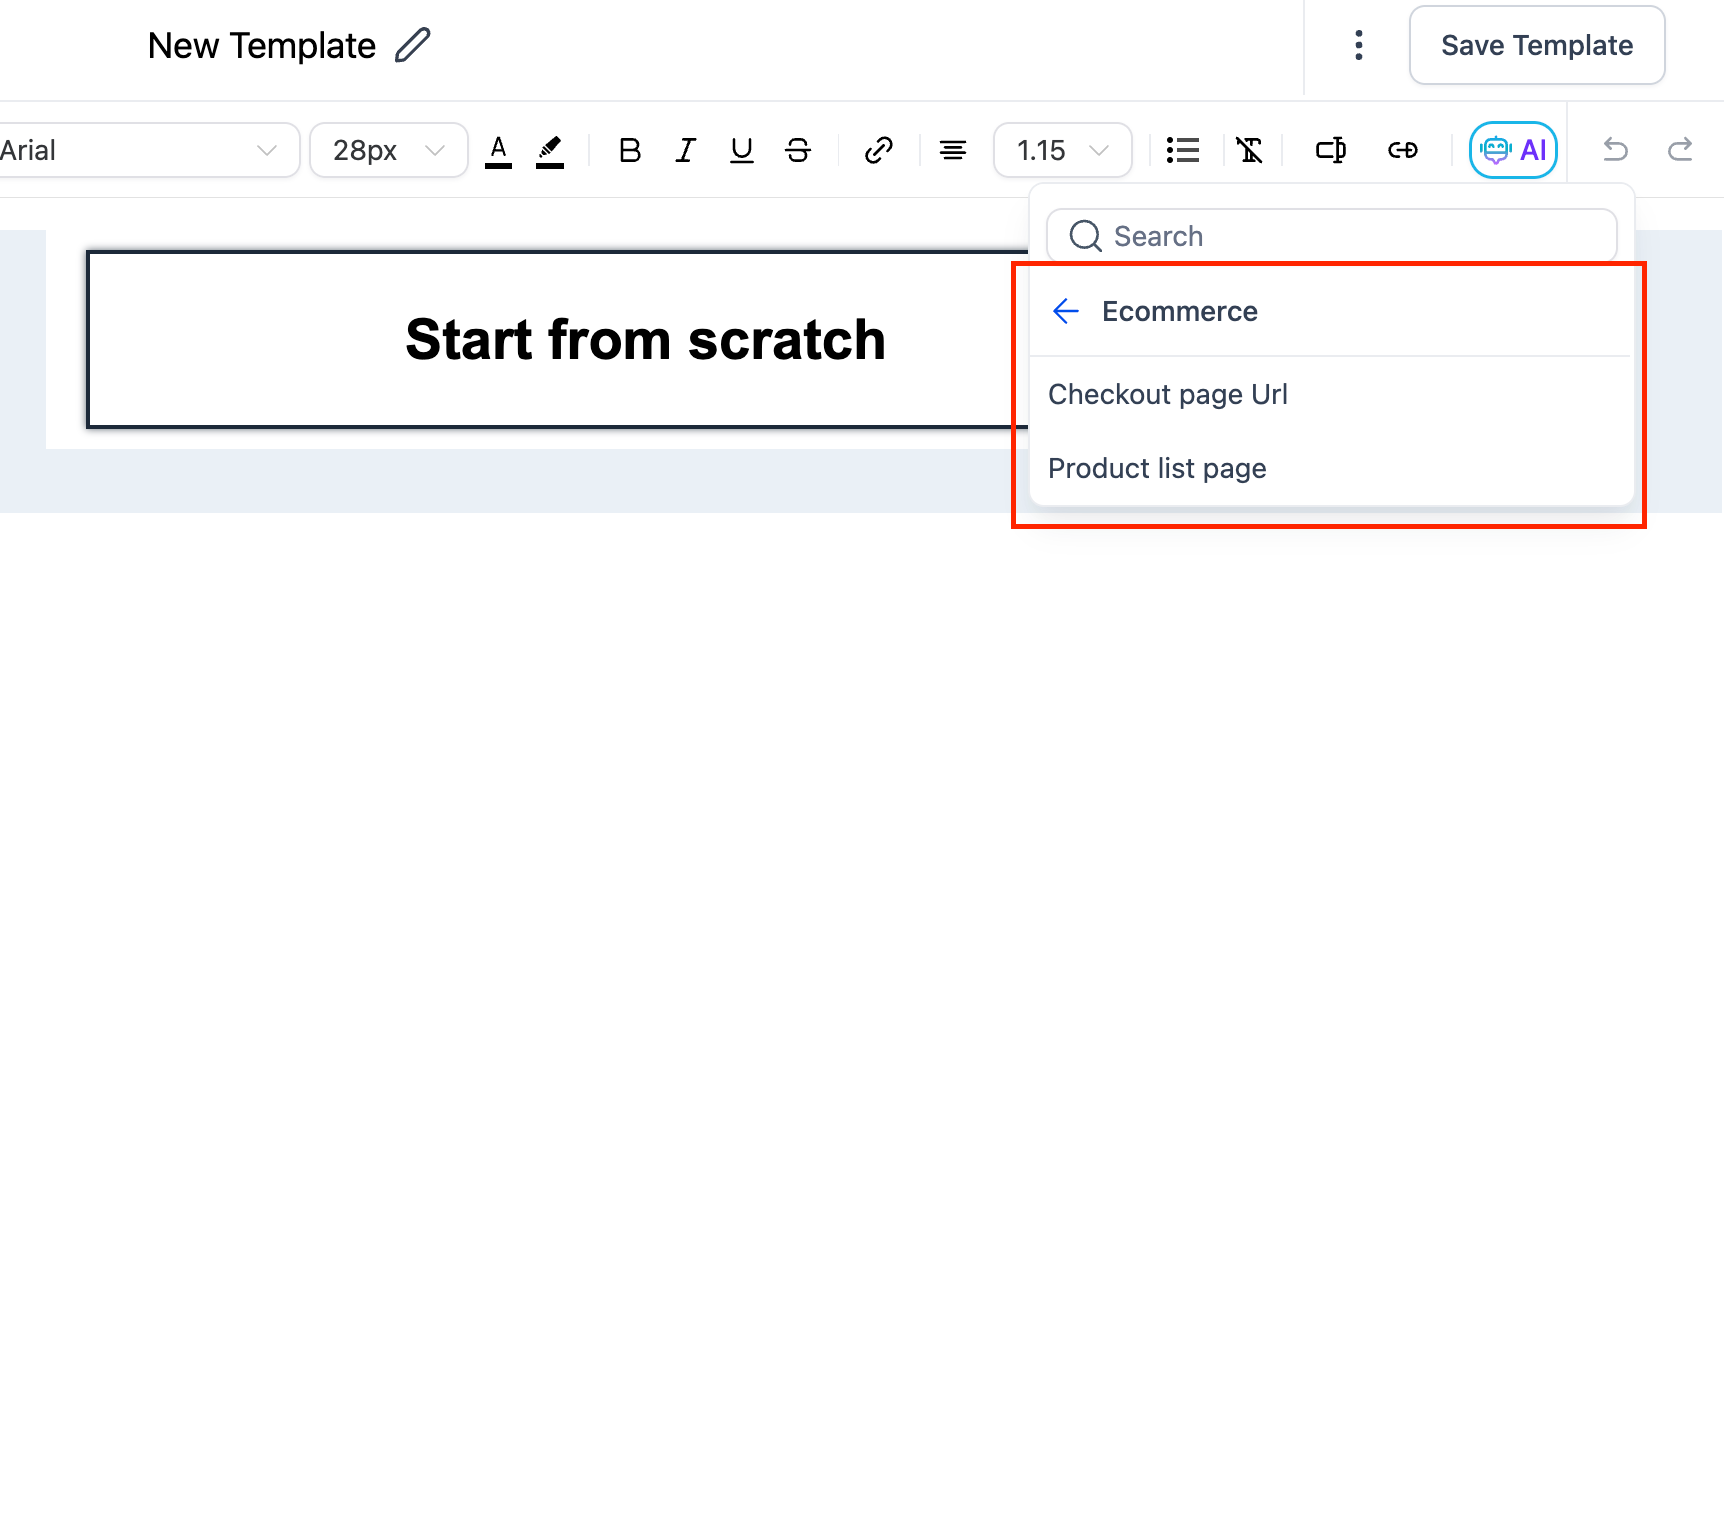Open the 1.15 line height dropdown
Image resolution: width=1724 pixels, height=1514 pixels.
click(1062, 150)
